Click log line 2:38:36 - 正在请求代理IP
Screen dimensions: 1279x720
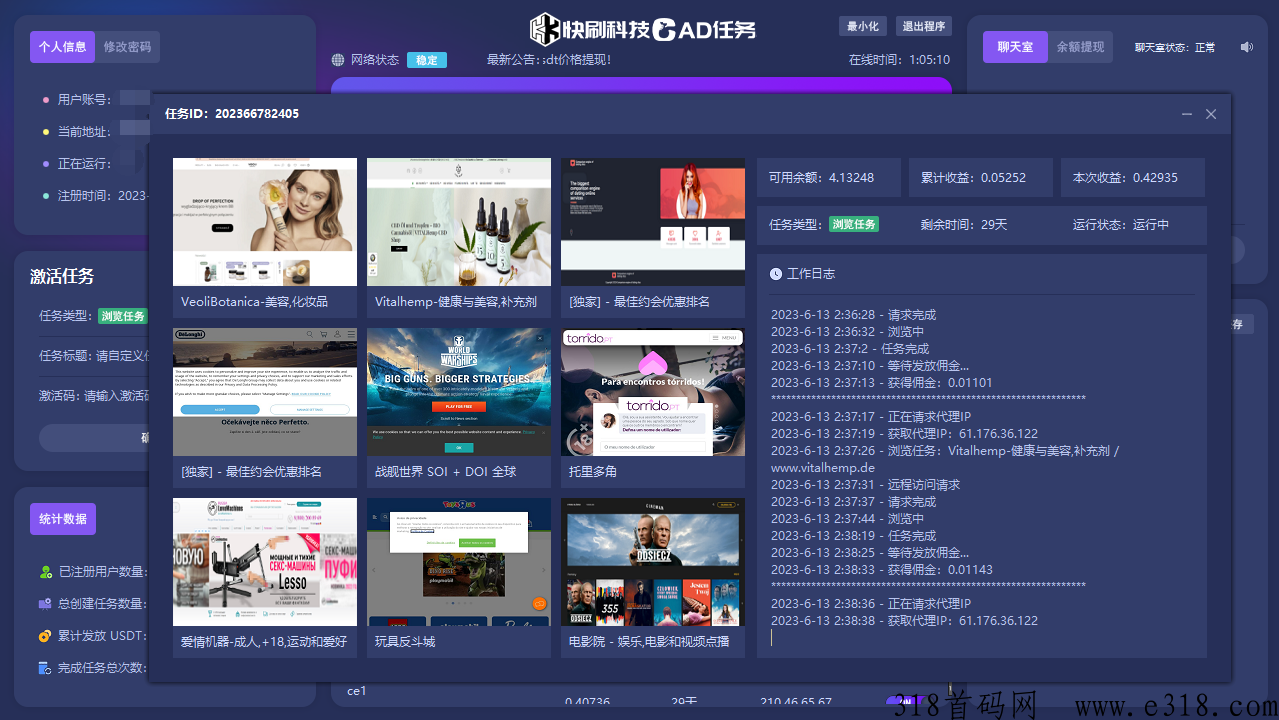(x=870, y=604)
